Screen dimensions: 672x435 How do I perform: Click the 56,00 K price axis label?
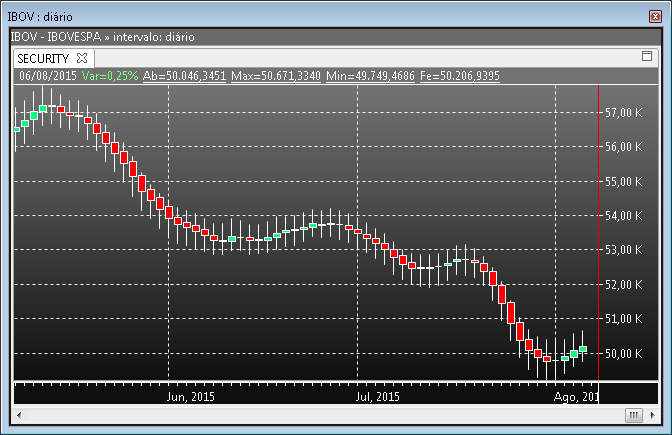(624, 147)
